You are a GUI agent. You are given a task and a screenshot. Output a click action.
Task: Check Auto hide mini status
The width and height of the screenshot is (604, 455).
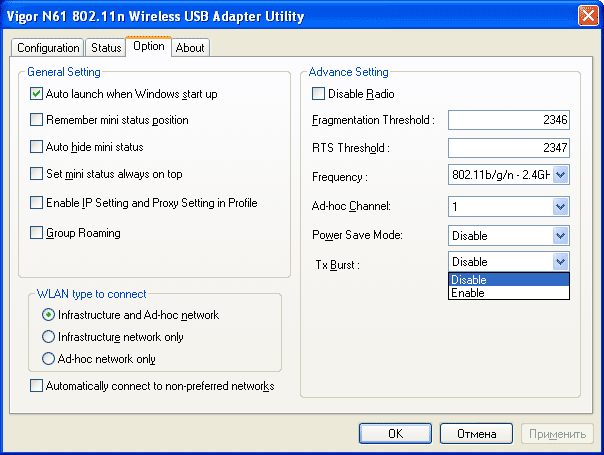[36, 147]
